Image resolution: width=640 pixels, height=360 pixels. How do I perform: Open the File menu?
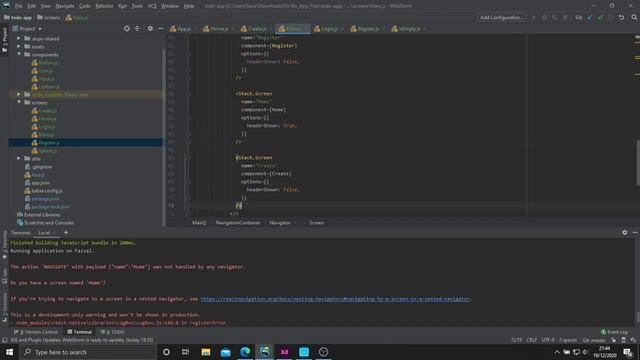coord(18,6)
